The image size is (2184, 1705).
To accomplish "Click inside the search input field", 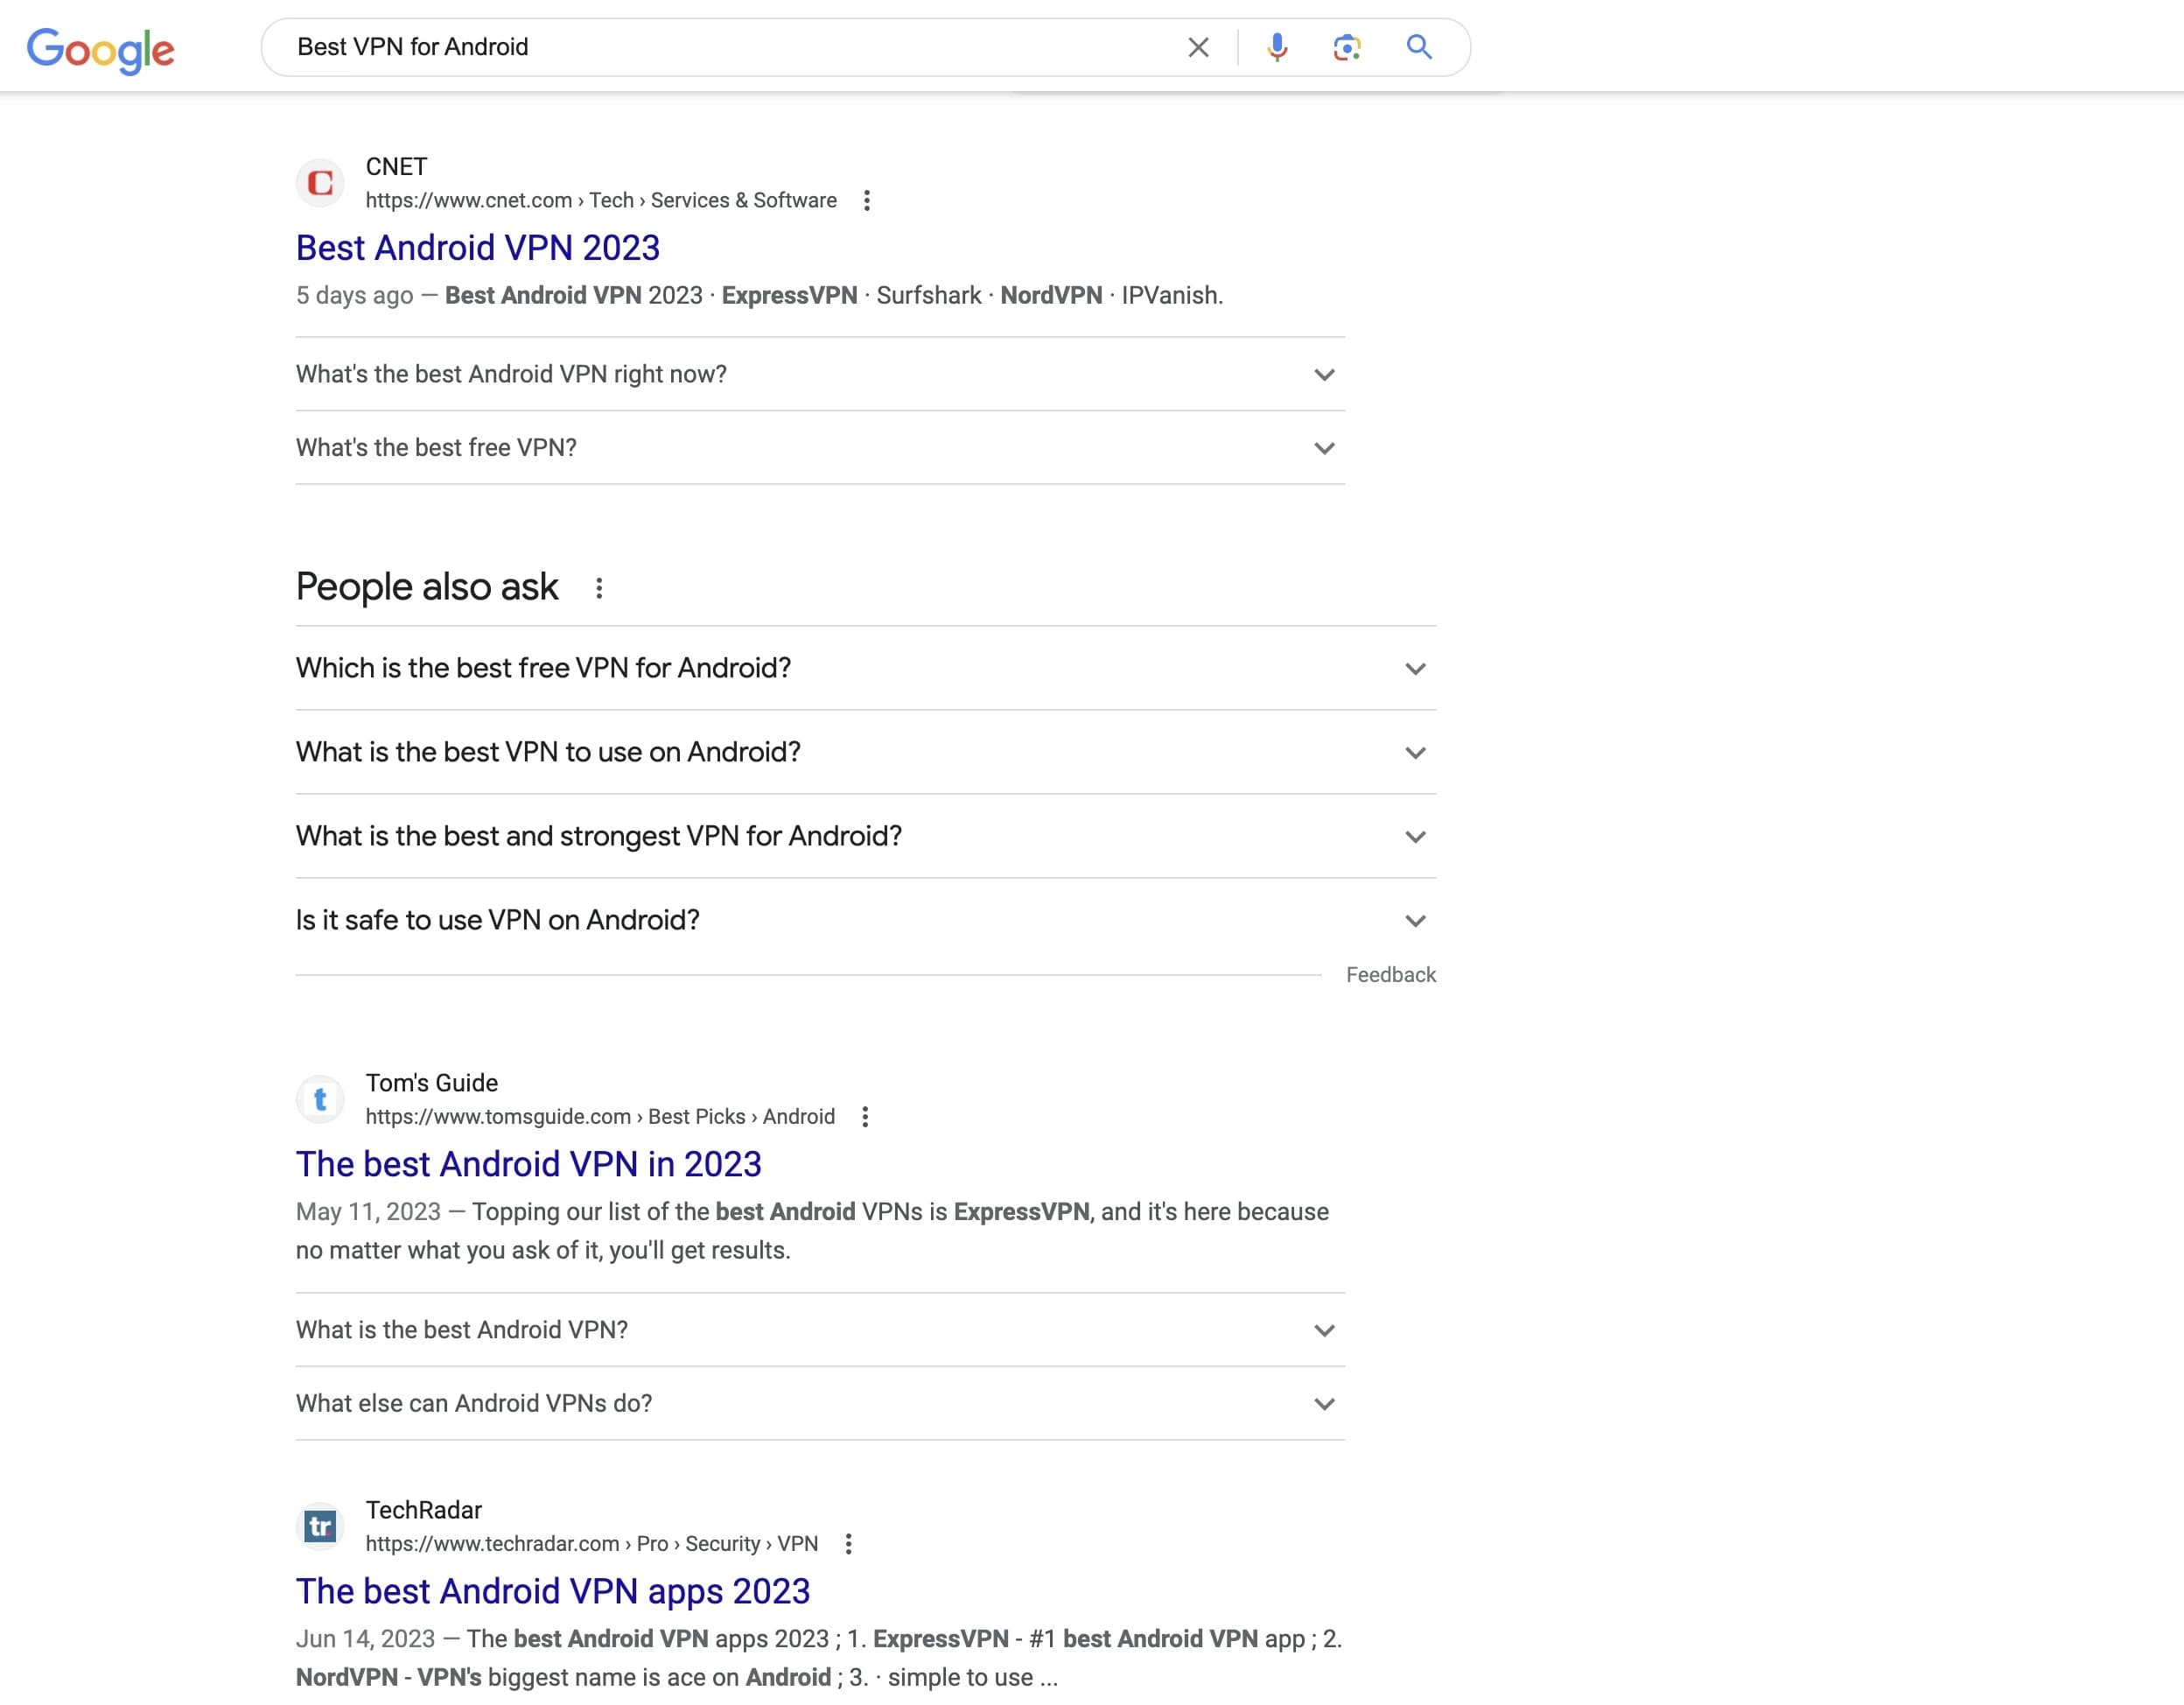I will (700, 47).
